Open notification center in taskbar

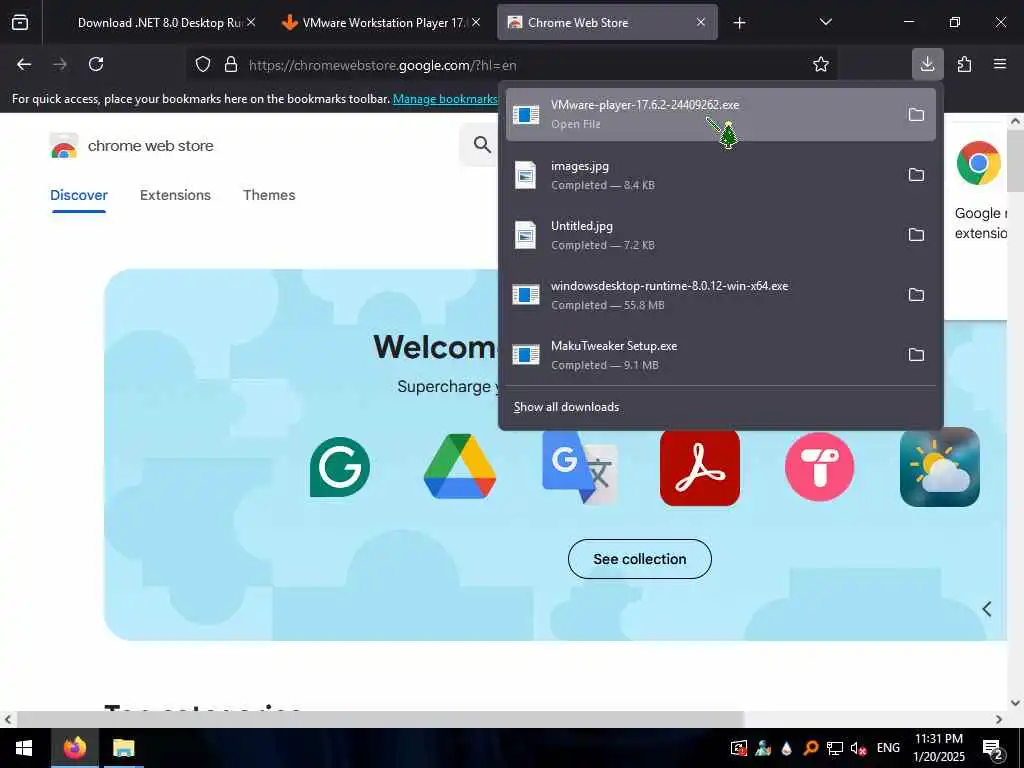click(x=993, y=748)
